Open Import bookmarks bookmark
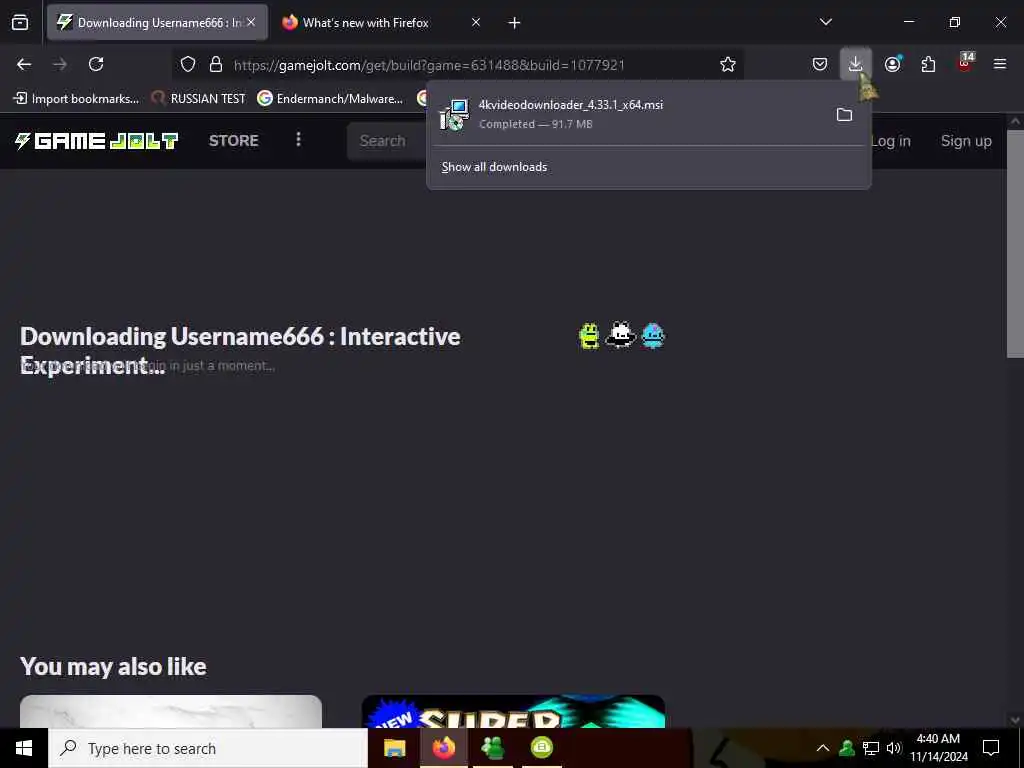The image size is (1024, 768). pos(76,99)
